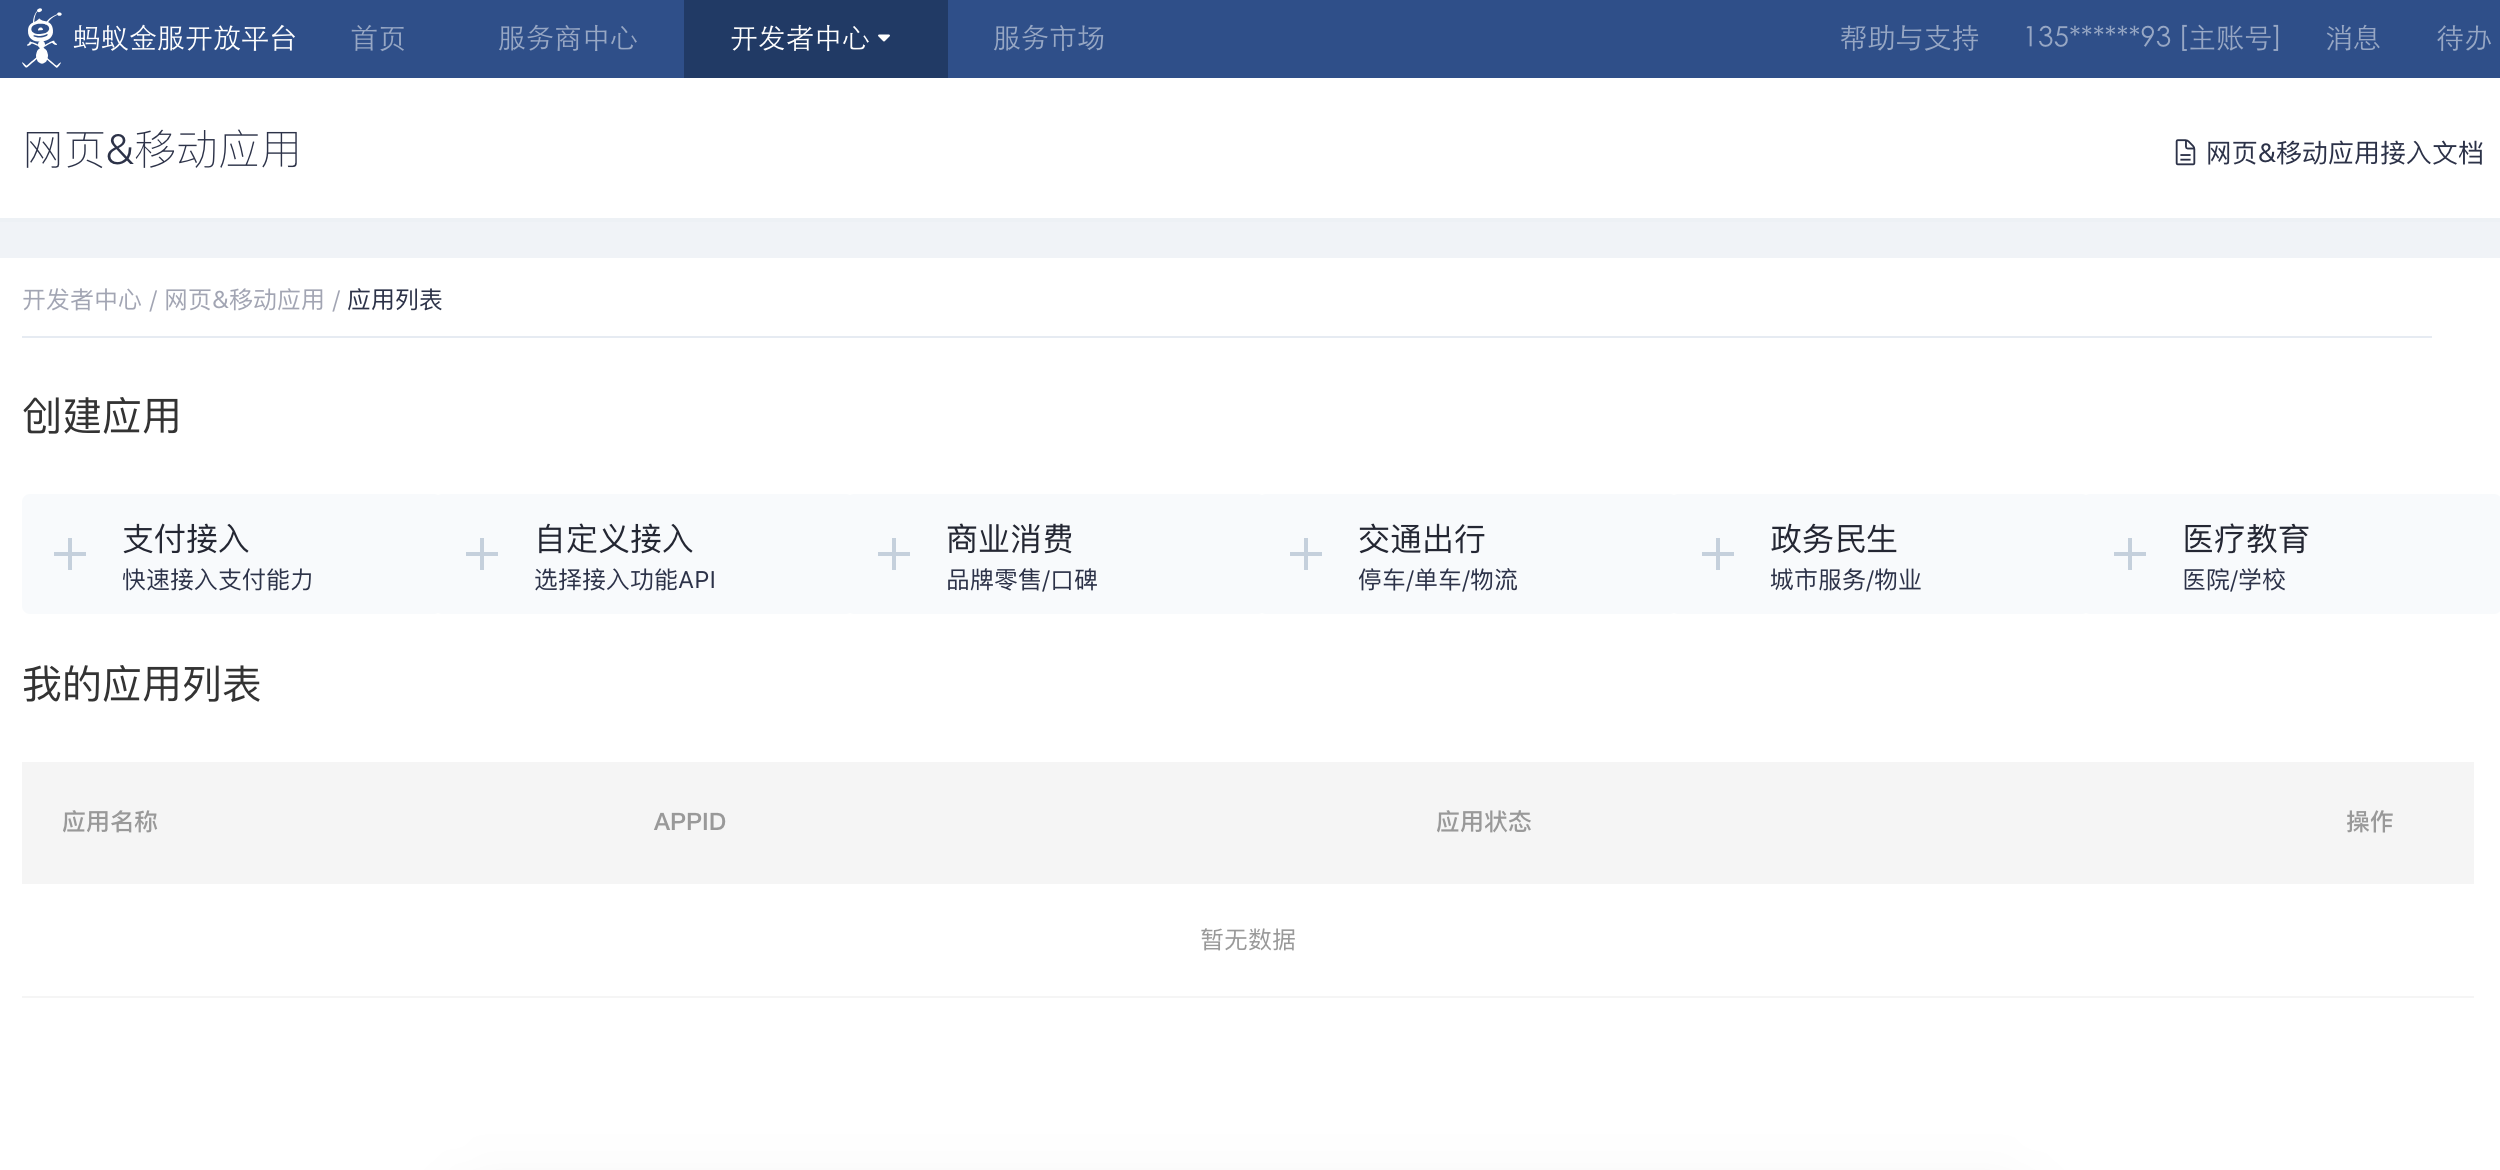
Task: Open the account 135******93 [主账号] menu
Action: (2148, 38)
